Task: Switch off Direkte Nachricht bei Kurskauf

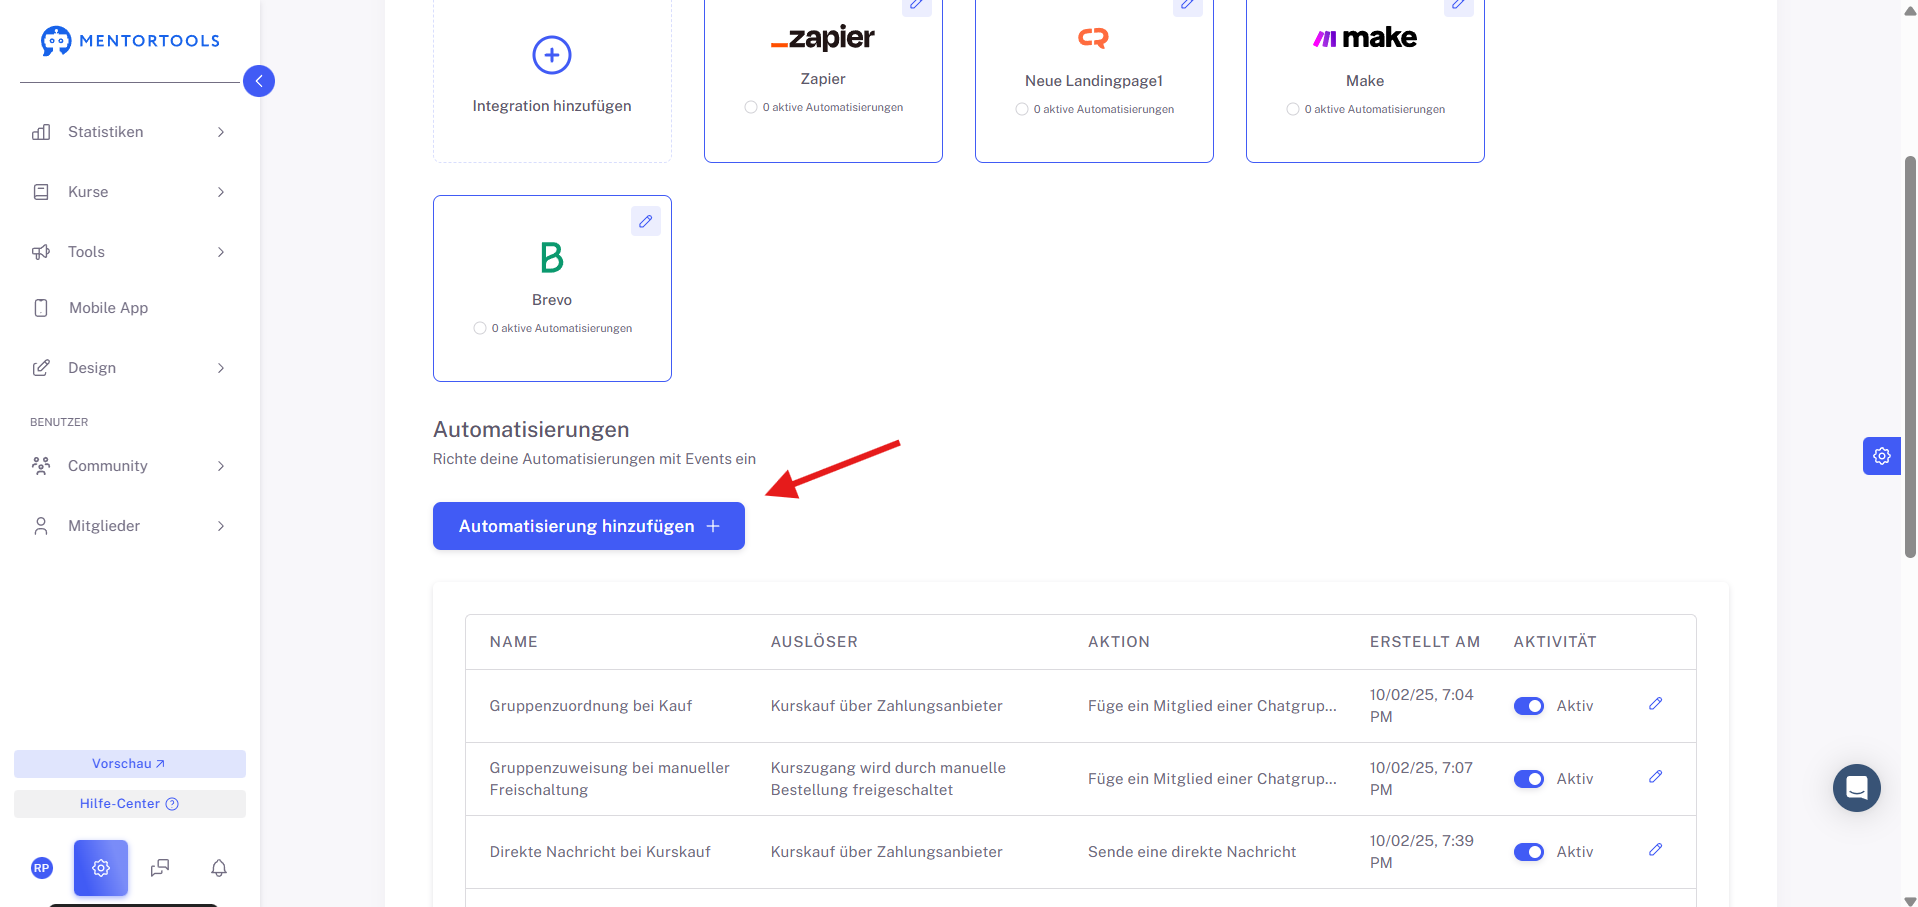Action: click(x=1528, y=852)
